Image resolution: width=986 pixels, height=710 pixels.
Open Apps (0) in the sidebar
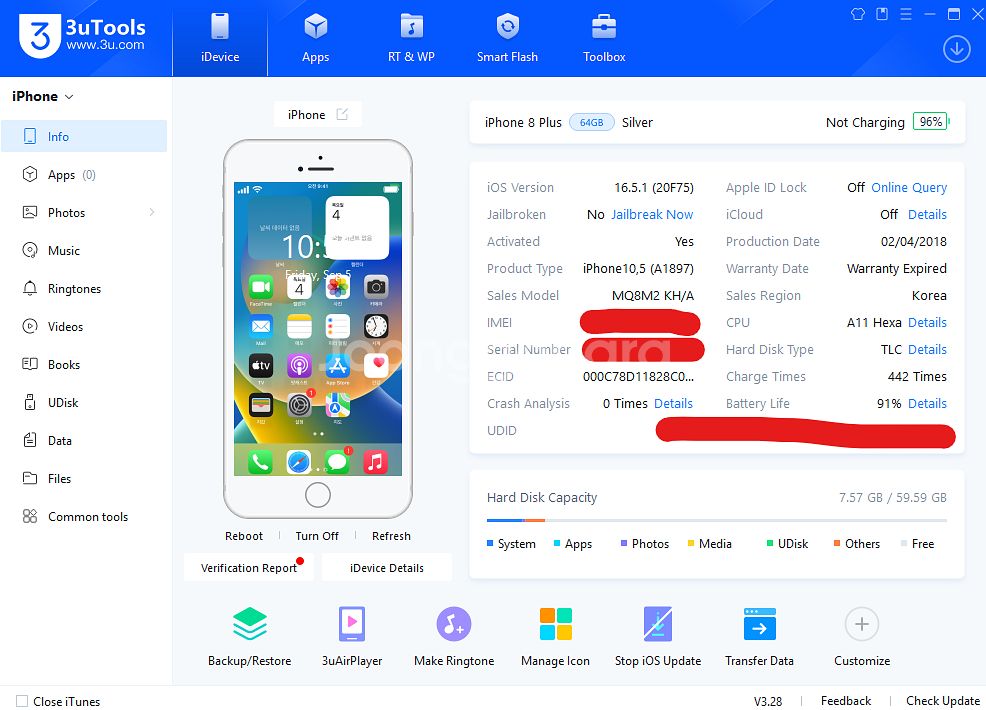coord(84,175)
